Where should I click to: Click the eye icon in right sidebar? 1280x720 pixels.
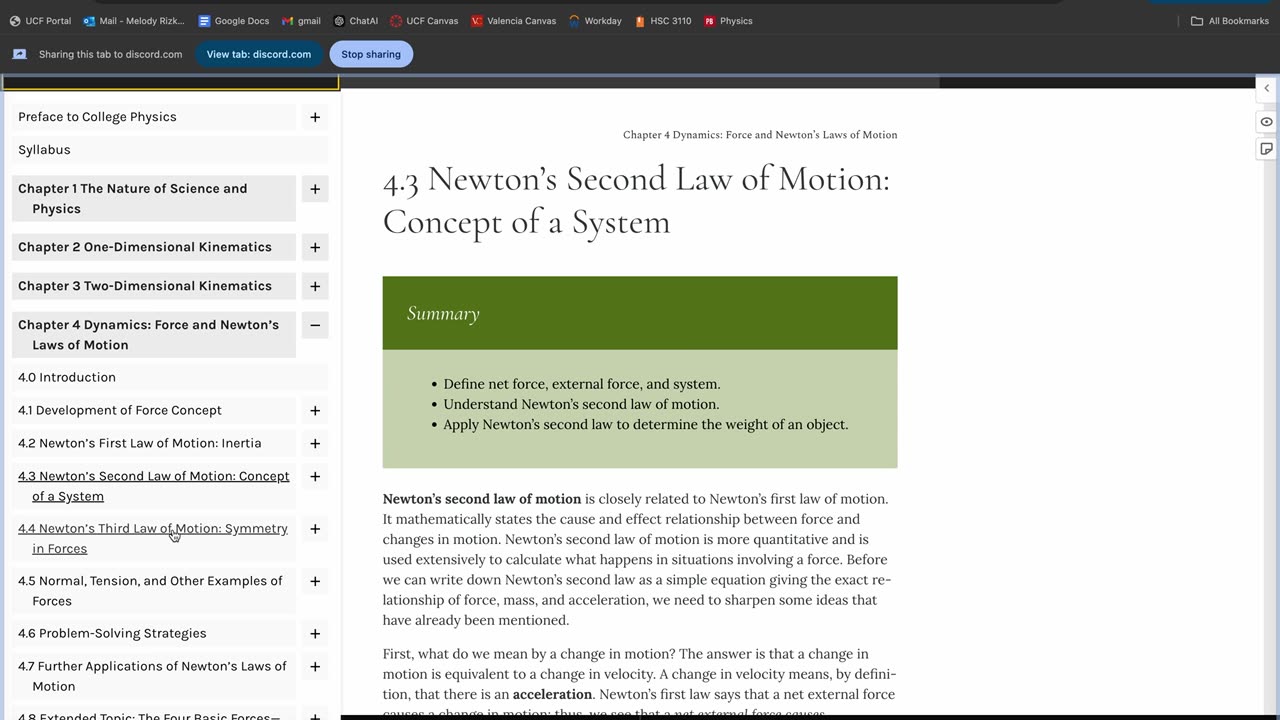(1266, 122)
